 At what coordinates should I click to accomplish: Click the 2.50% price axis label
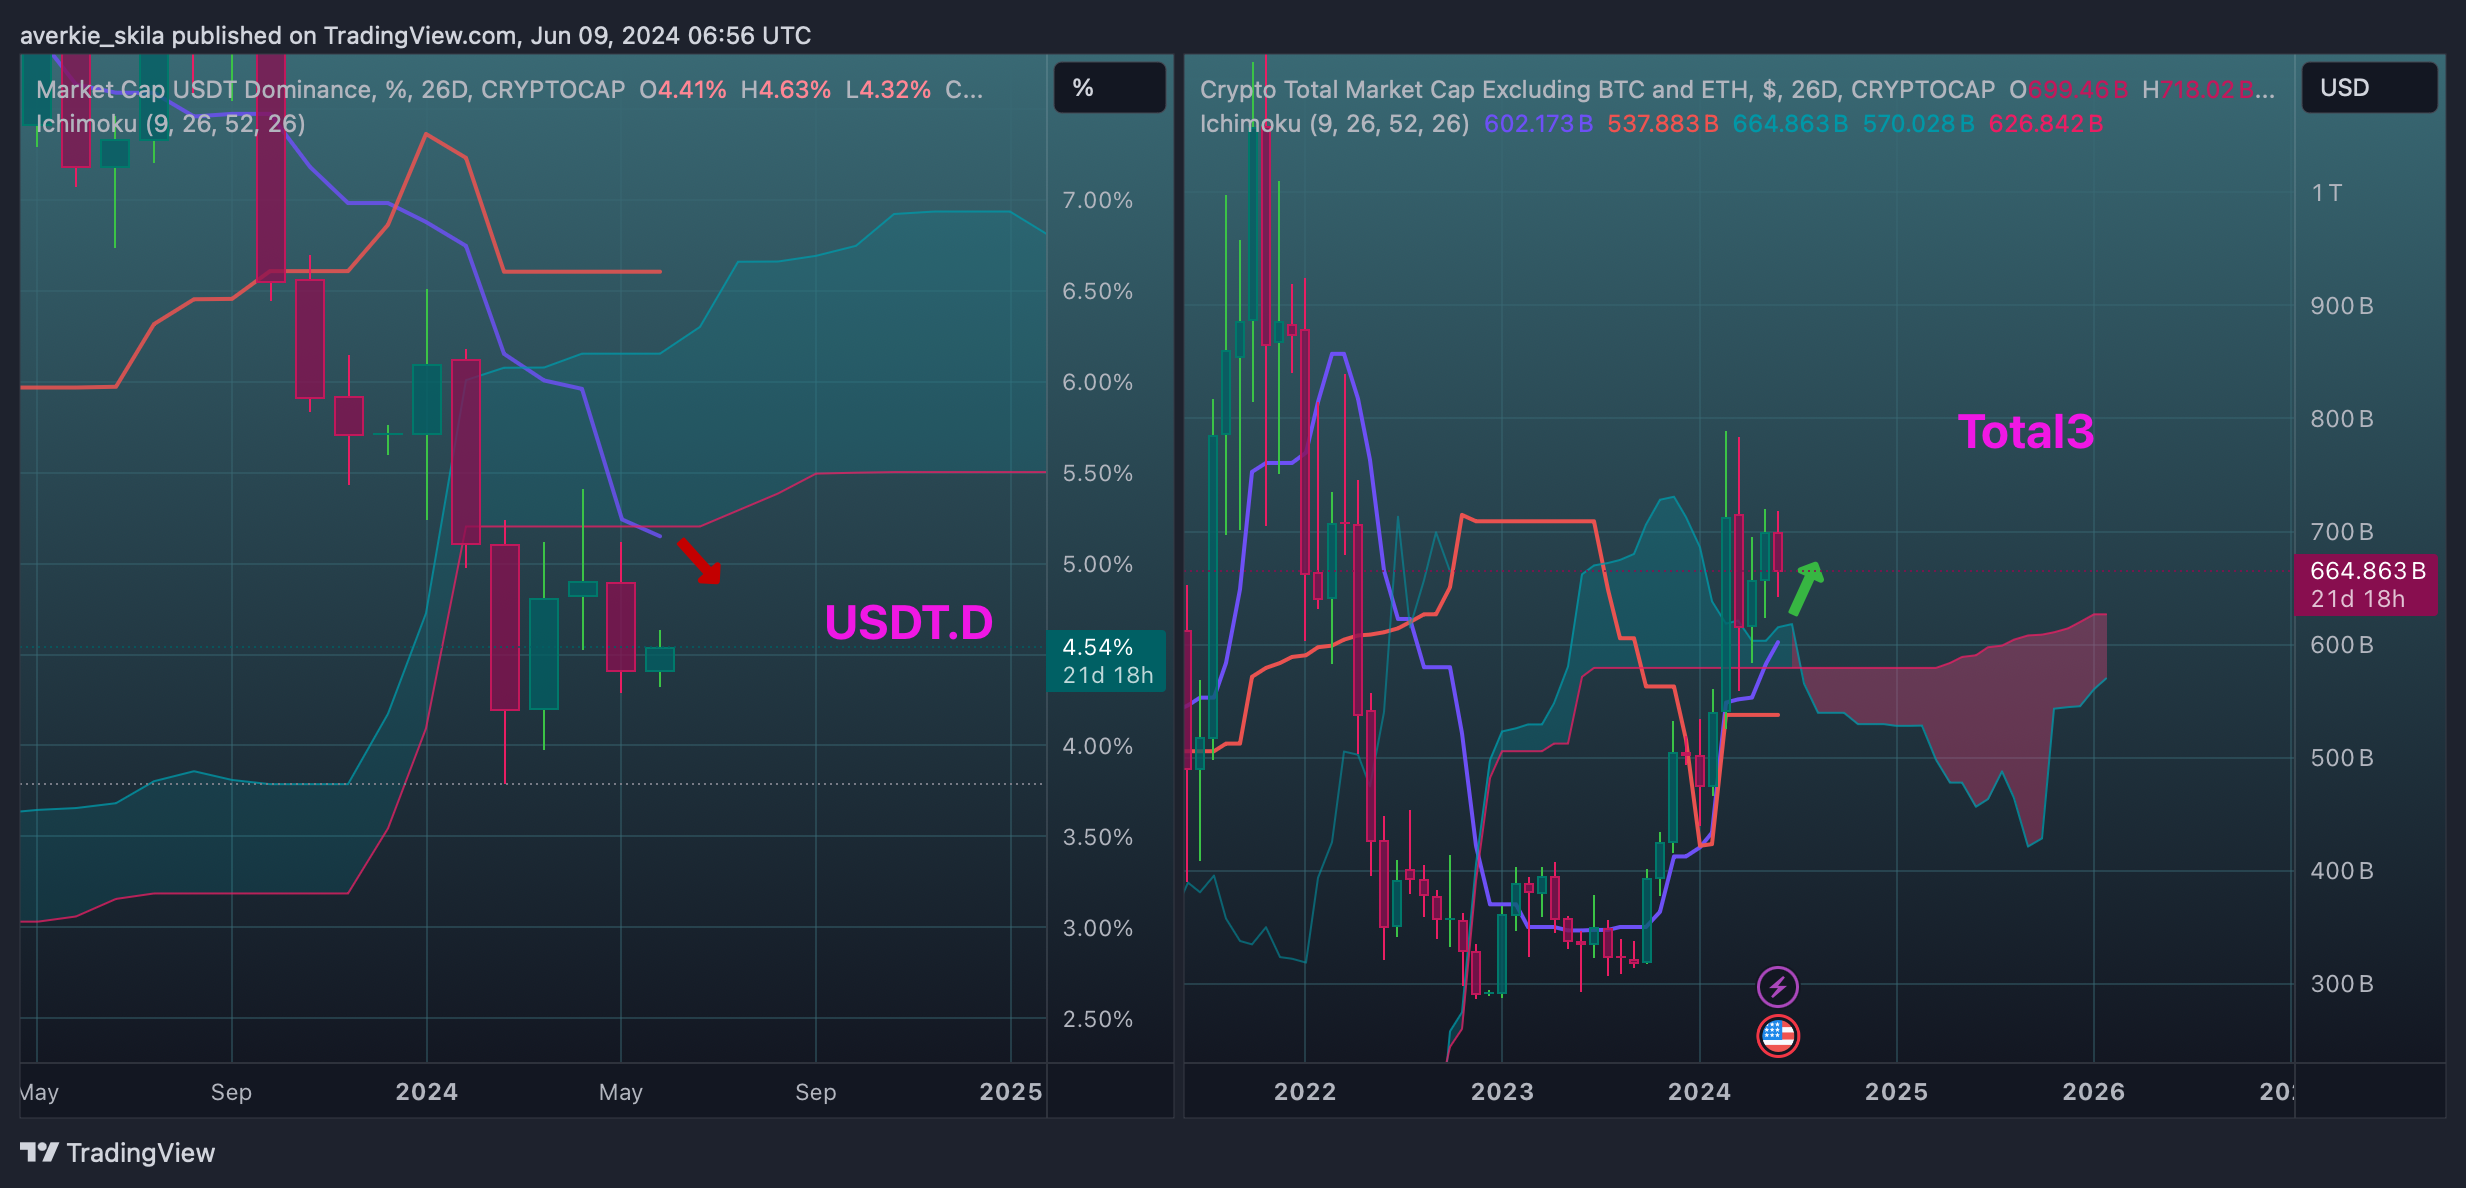pyautogui.click(x=1097, y=1020)
